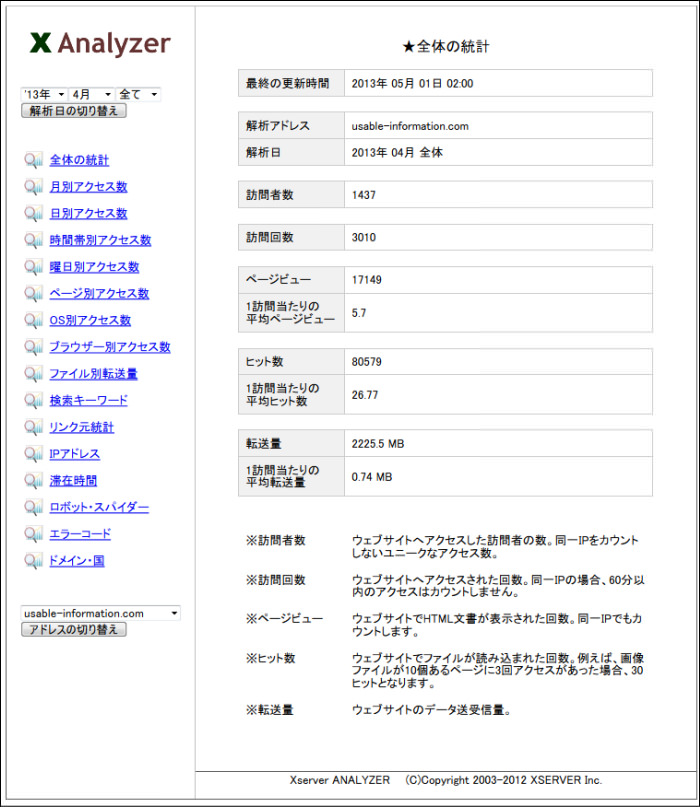Click magnifier icon beside 検索キーワード

tap(33, 401)
